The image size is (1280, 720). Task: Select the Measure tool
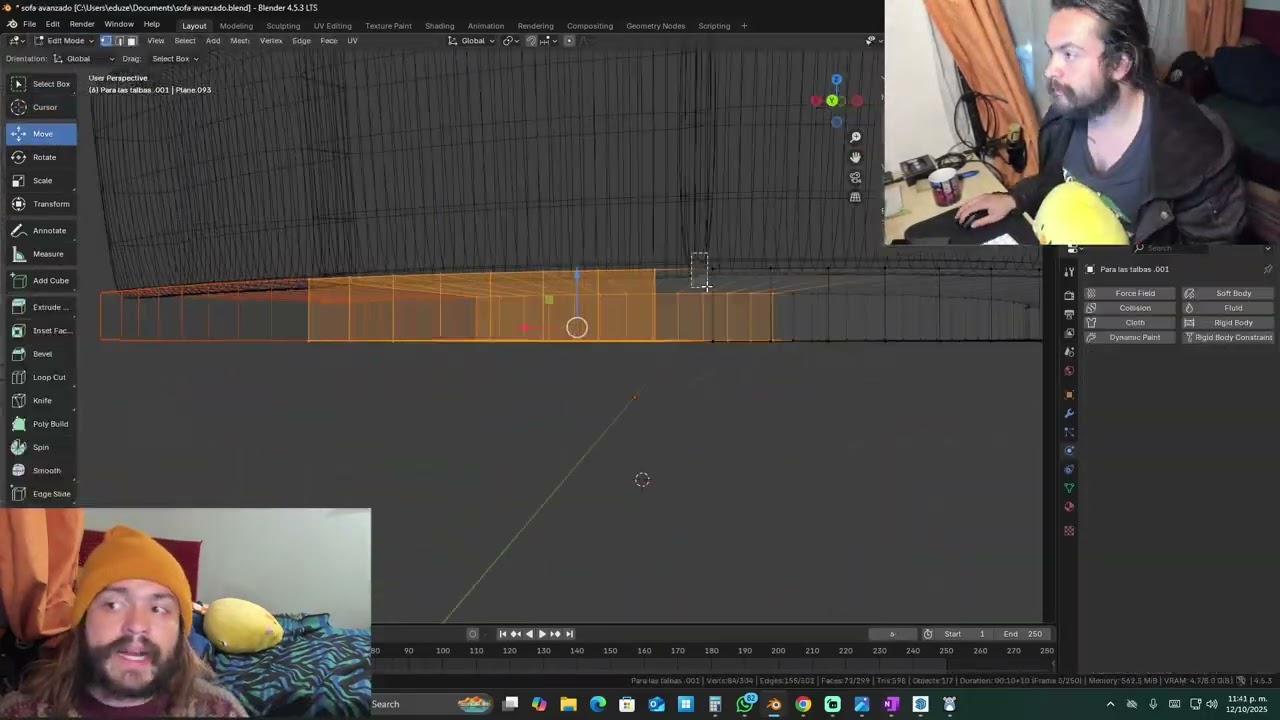click(42, 254)
